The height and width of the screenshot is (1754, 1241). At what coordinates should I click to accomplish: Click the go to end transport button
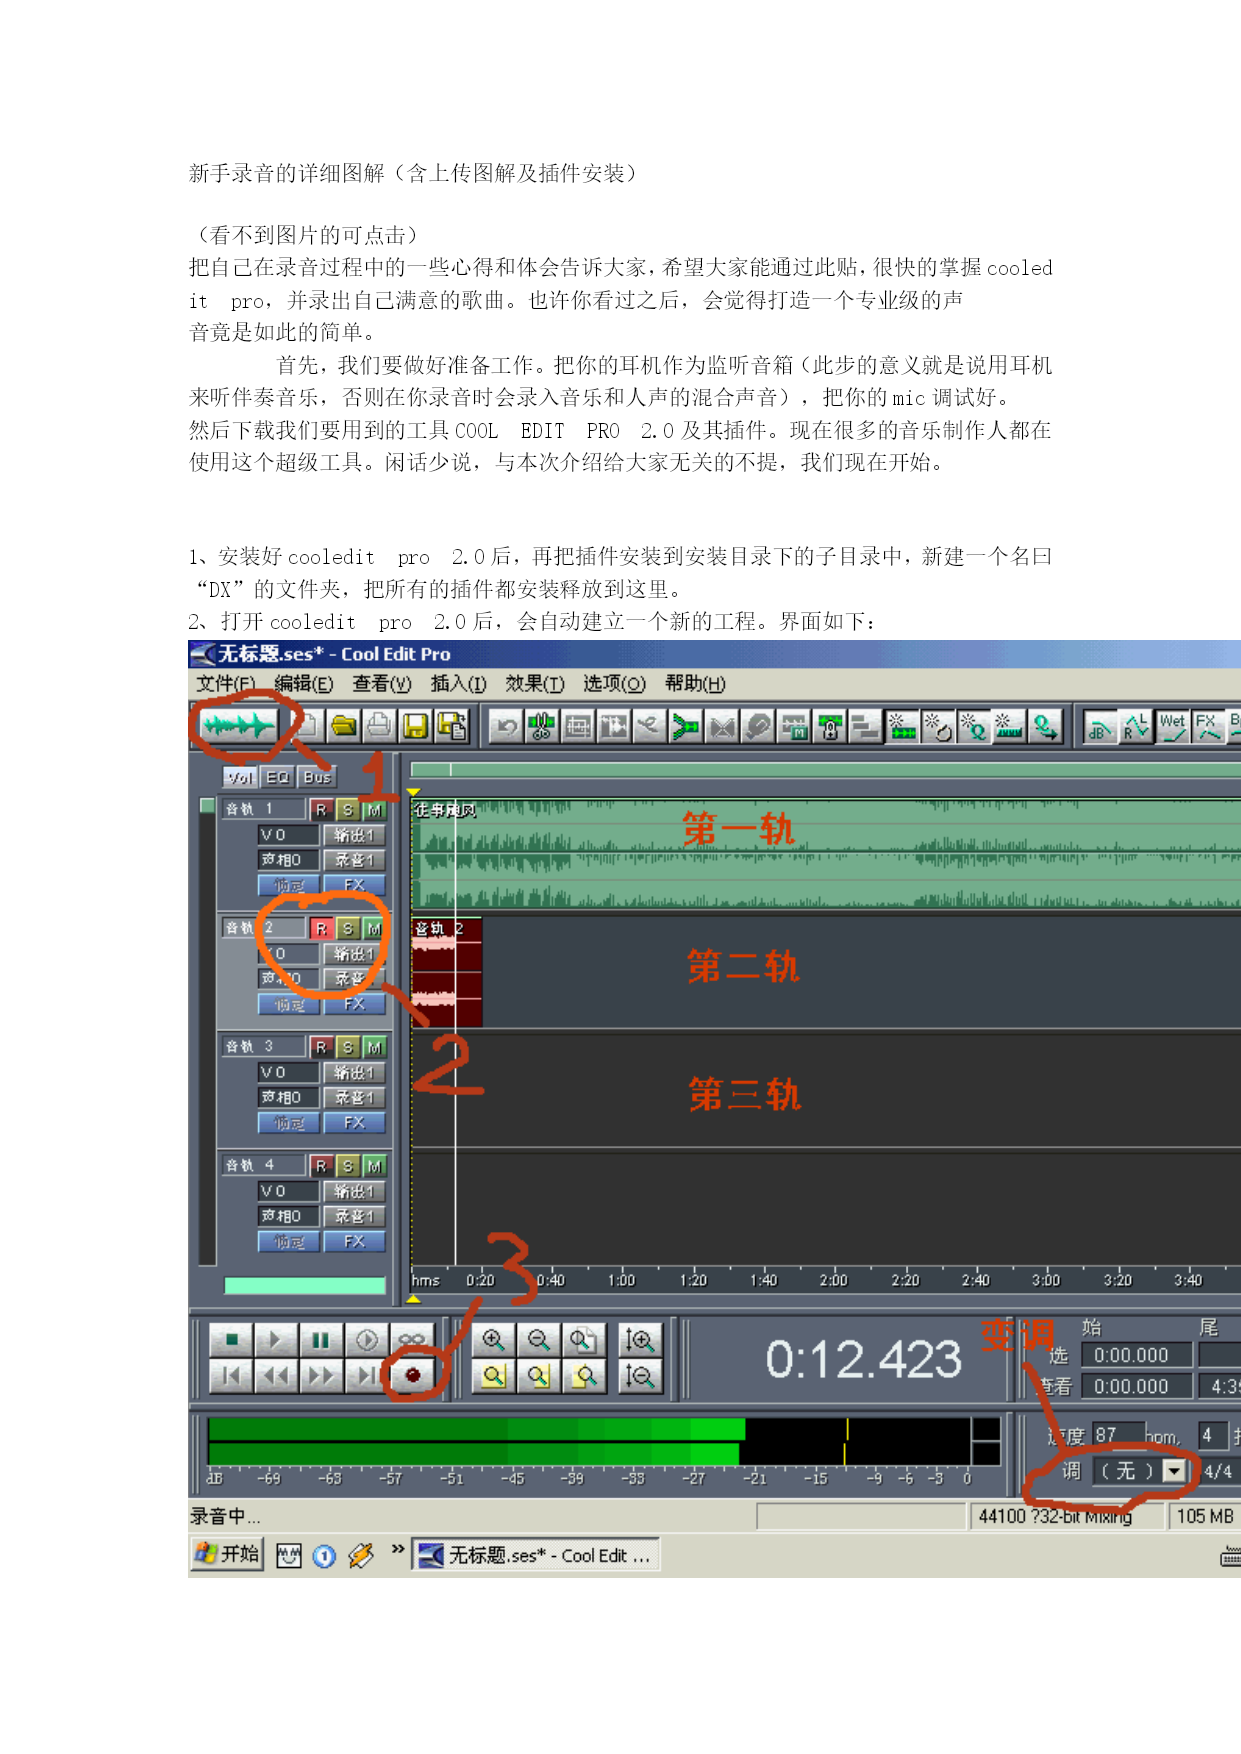pos(366,1376)
